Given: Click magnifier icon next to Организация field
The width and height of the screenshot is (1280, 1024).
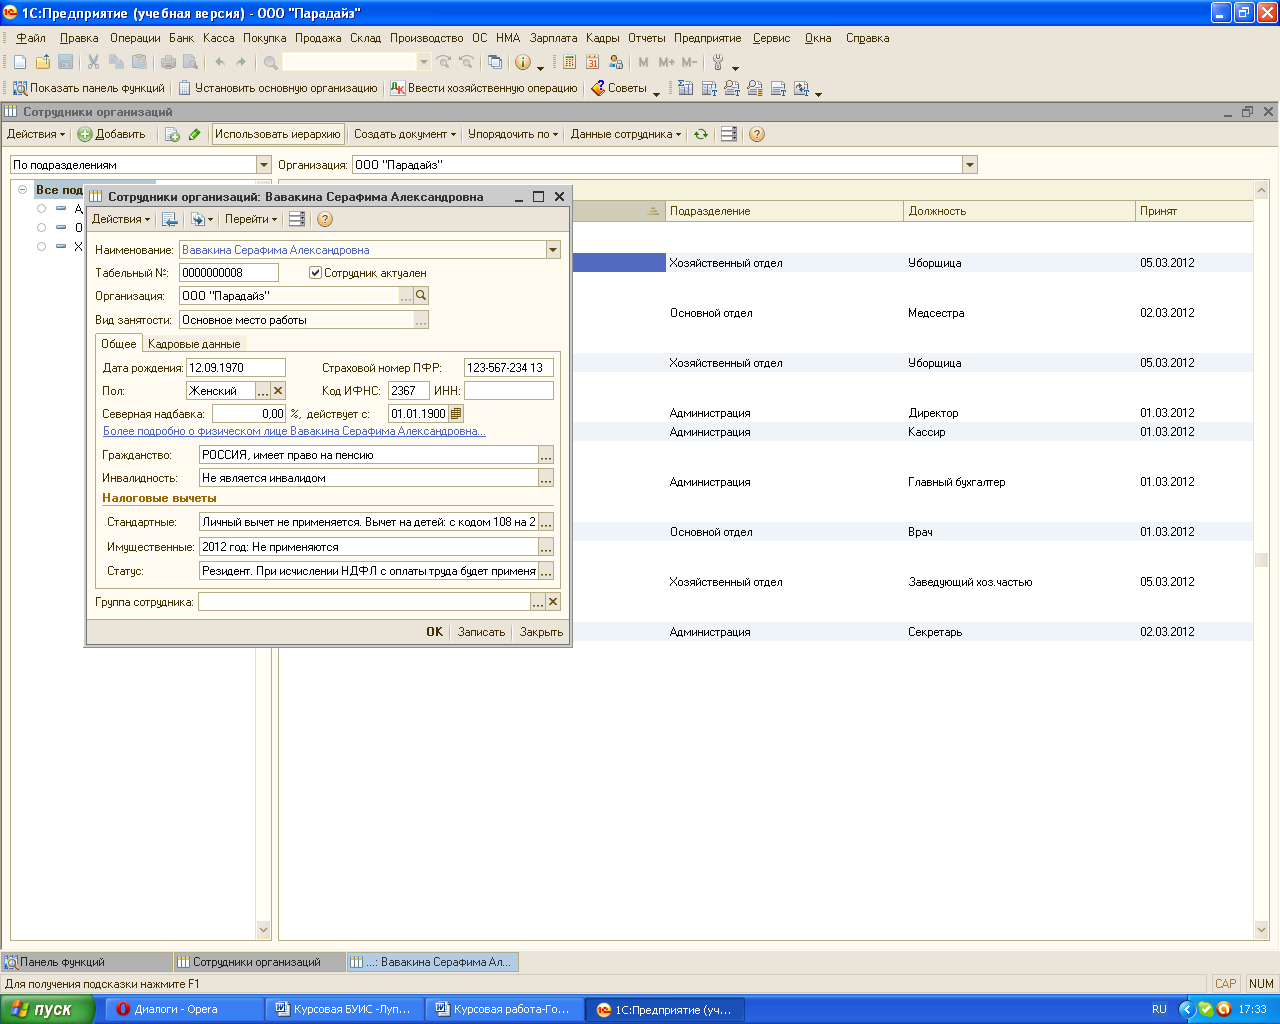Looking at the screenshot, I should pos(421,296).
